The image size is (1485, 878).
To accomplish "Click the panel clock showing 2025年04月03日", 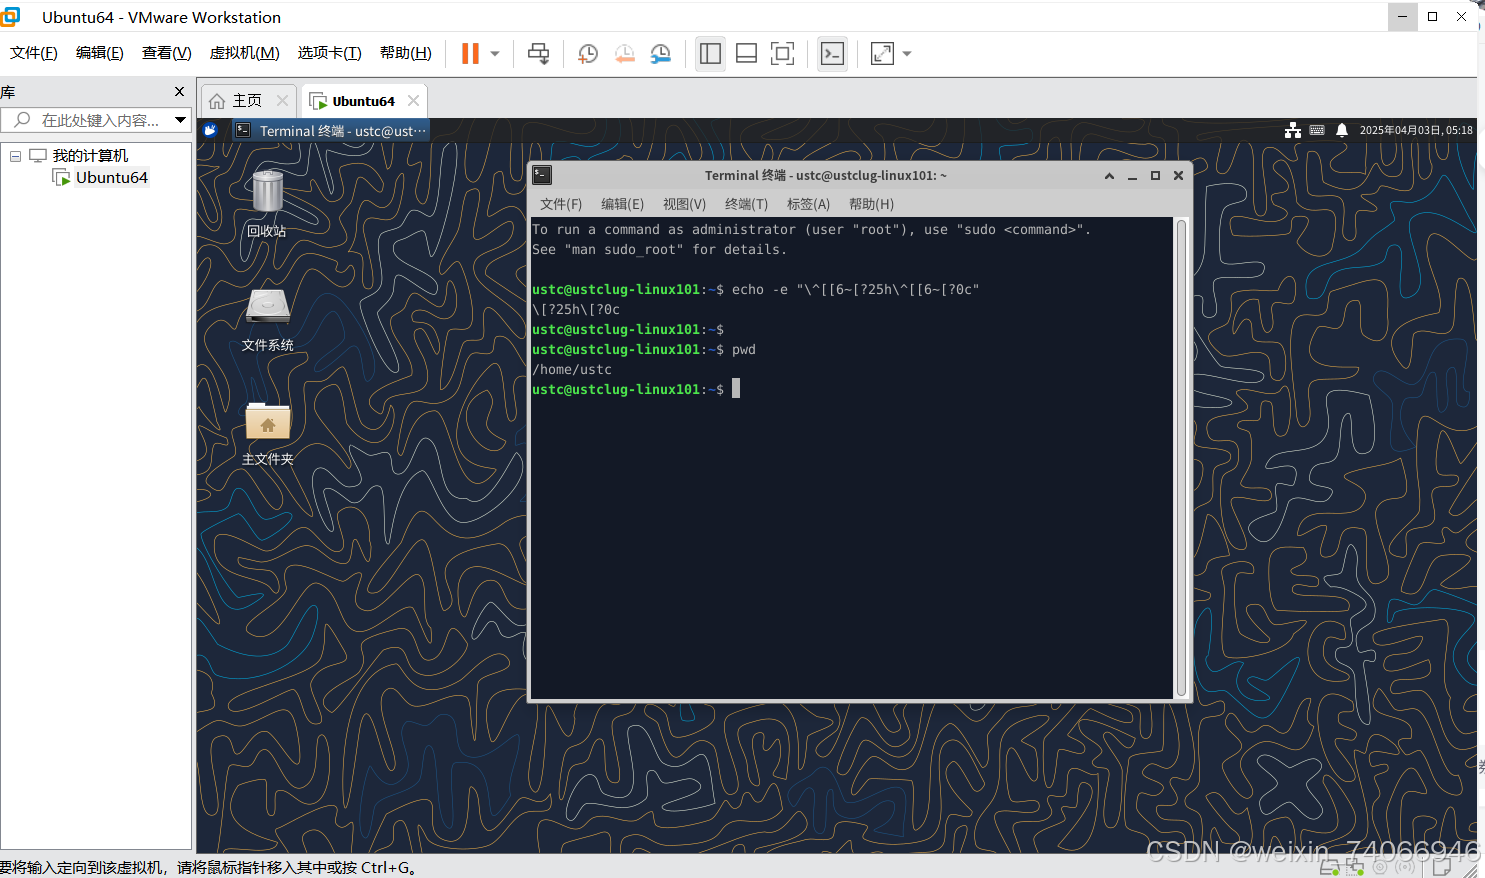I will point(1415,130).
